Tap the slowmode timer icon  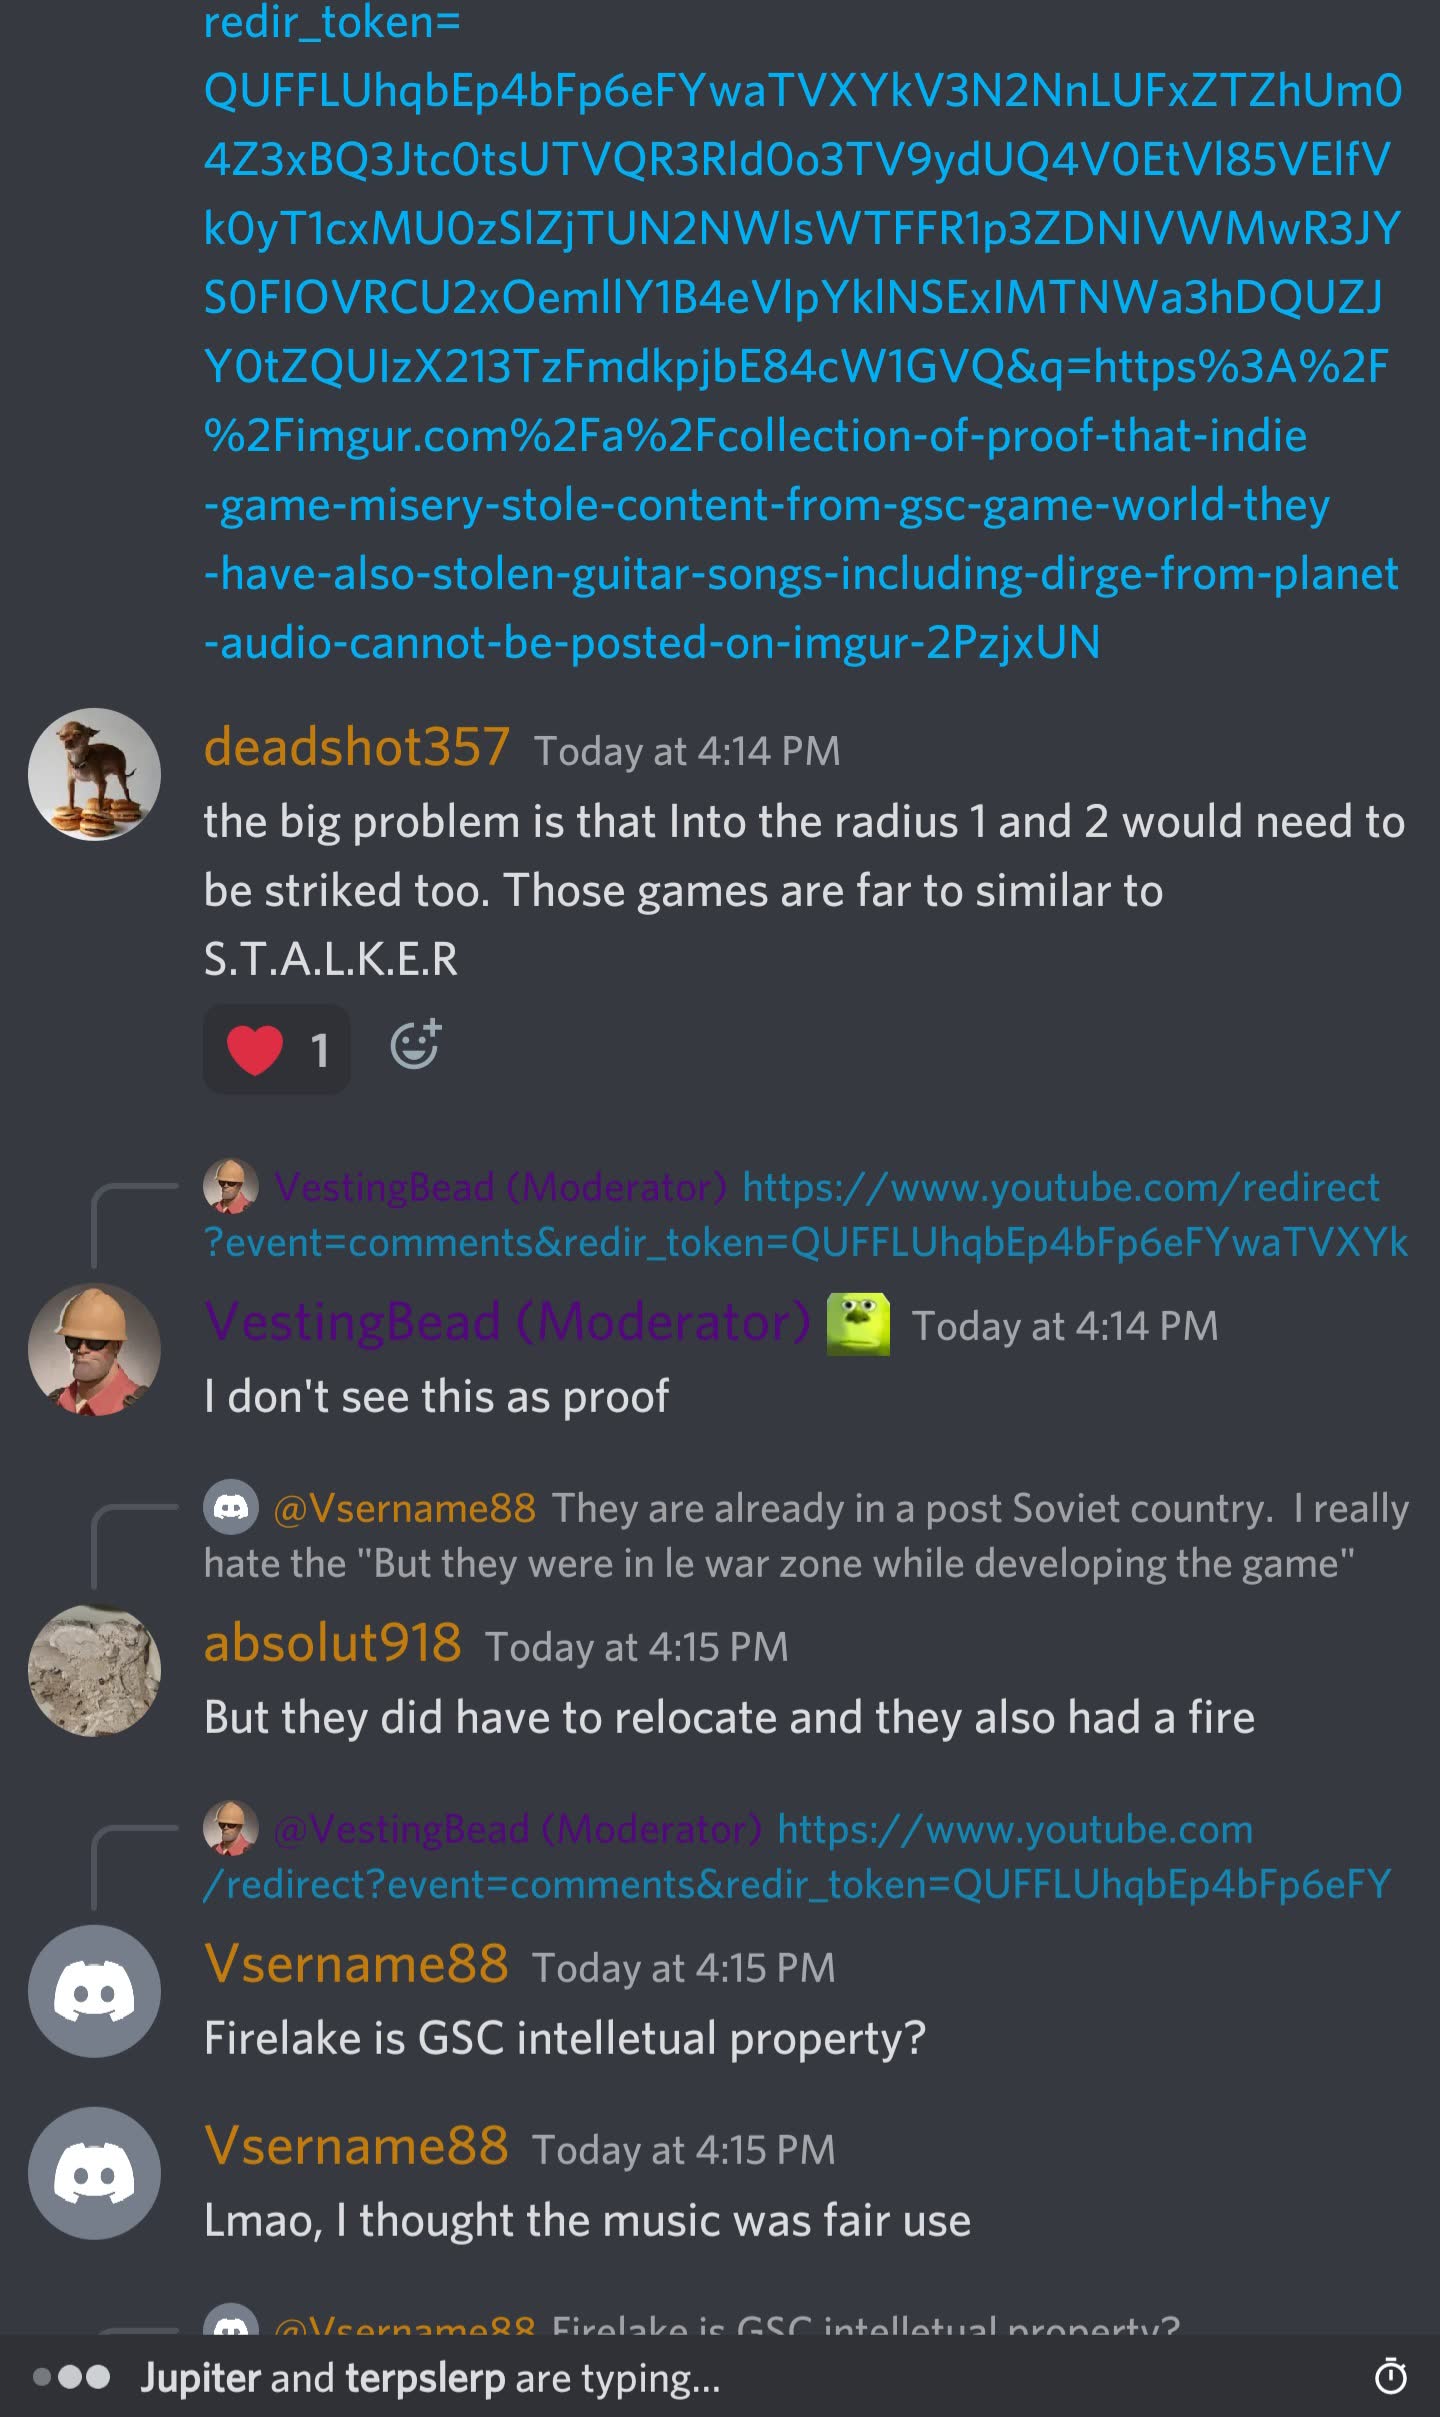pos(1390,2377)
